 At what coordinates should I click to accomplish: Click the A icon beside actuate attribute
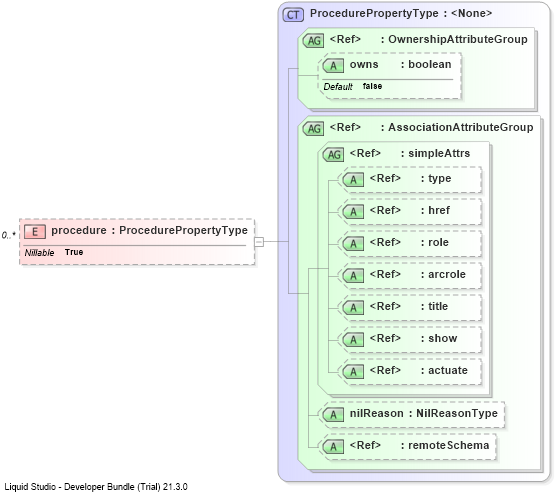click(x=353, y=372)
